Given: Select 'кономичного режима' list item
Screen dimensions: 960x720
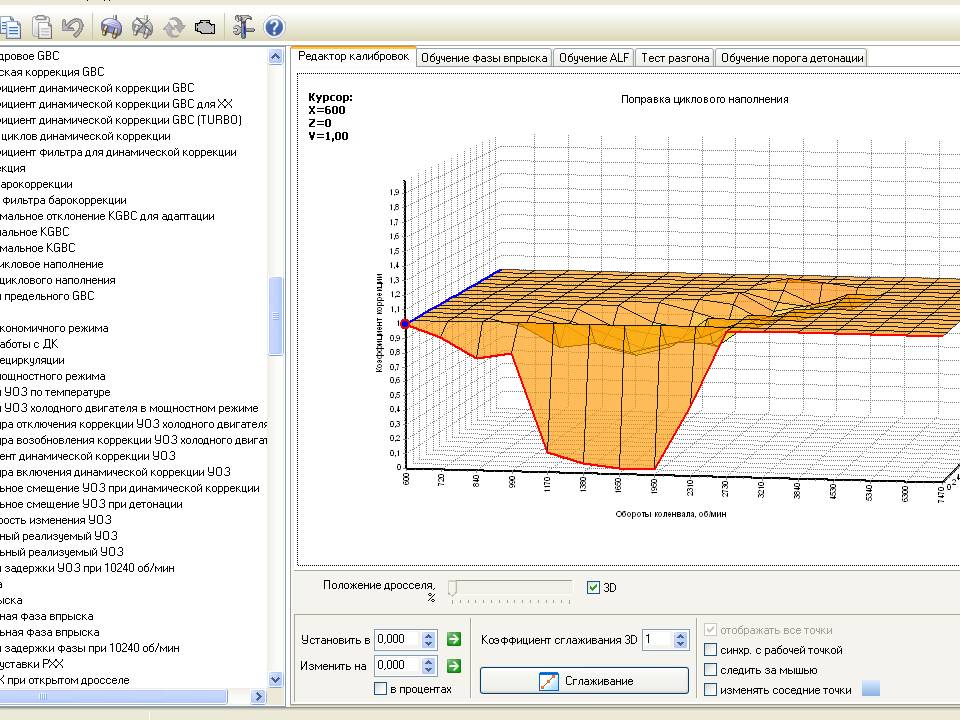Looking at the screenshot, I should coord(54,328).
